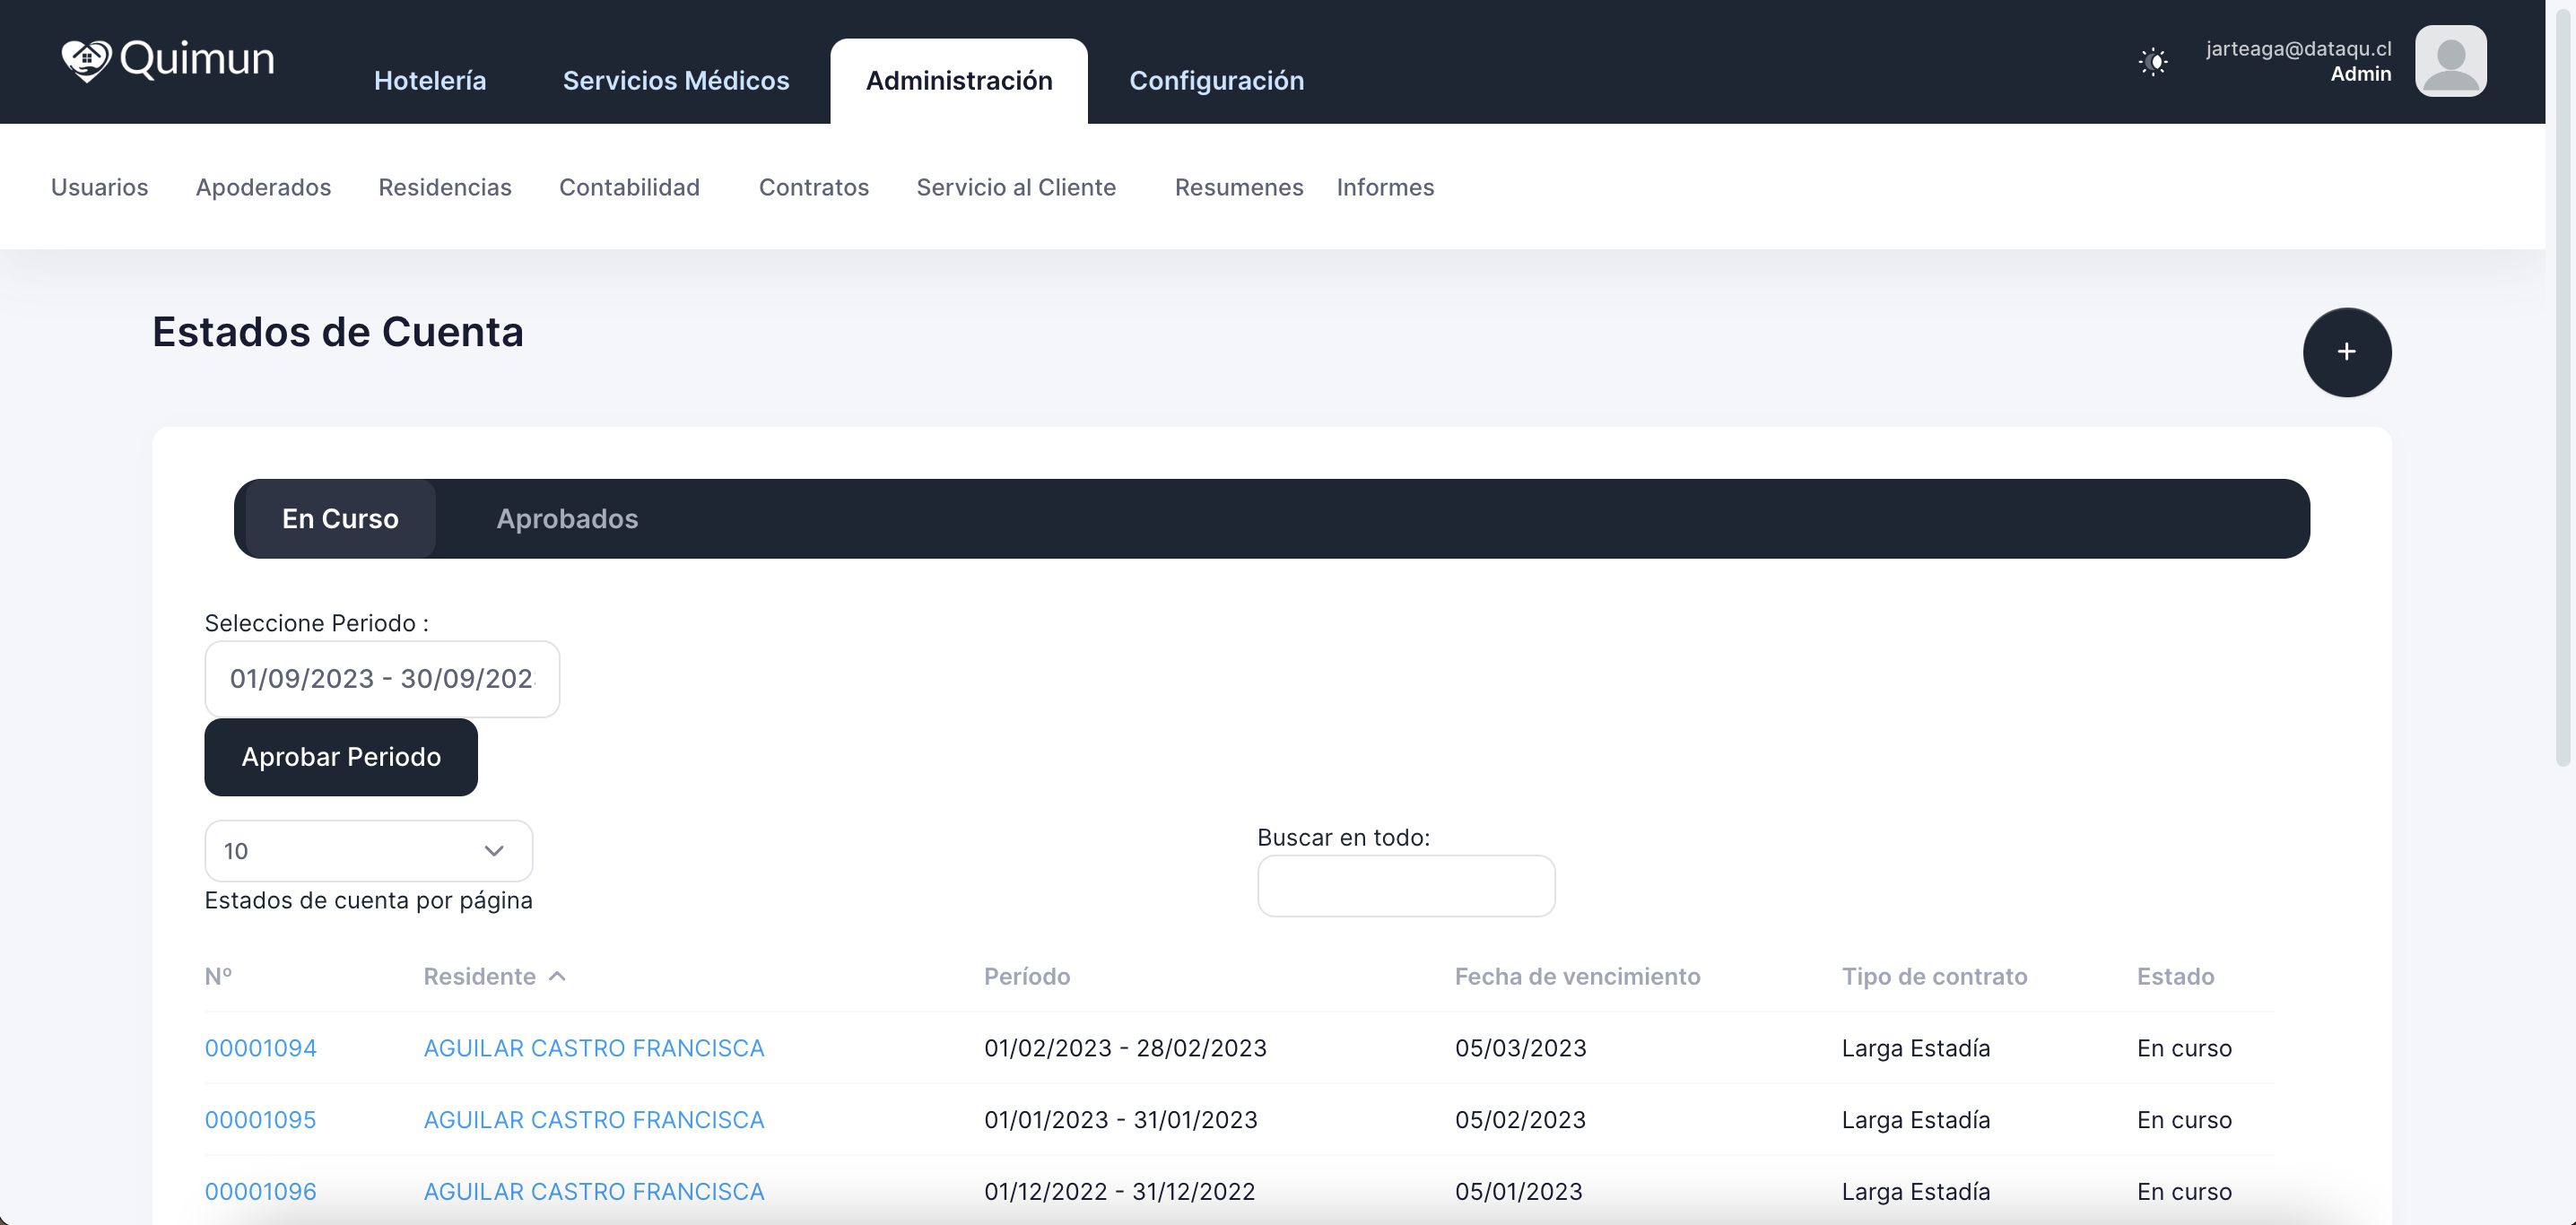The image size is (2576, 1225).
Task: Click period 01/01/2023 - 31/01/2023 cell
Action: pyautogui.click(x=1121, y=1119)
